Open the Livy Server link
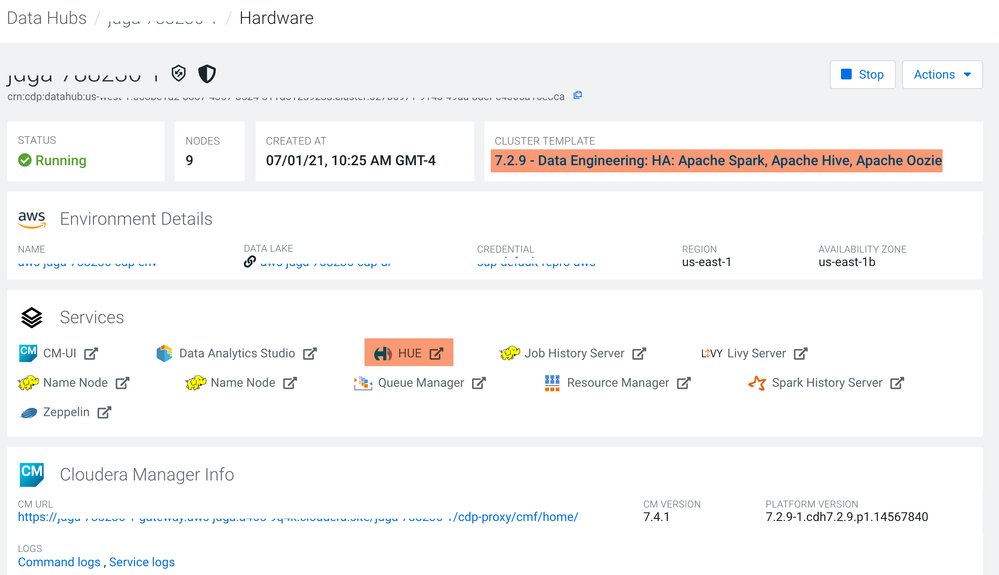The width and height of the screenshot is (999, 575). click(756, 353)
